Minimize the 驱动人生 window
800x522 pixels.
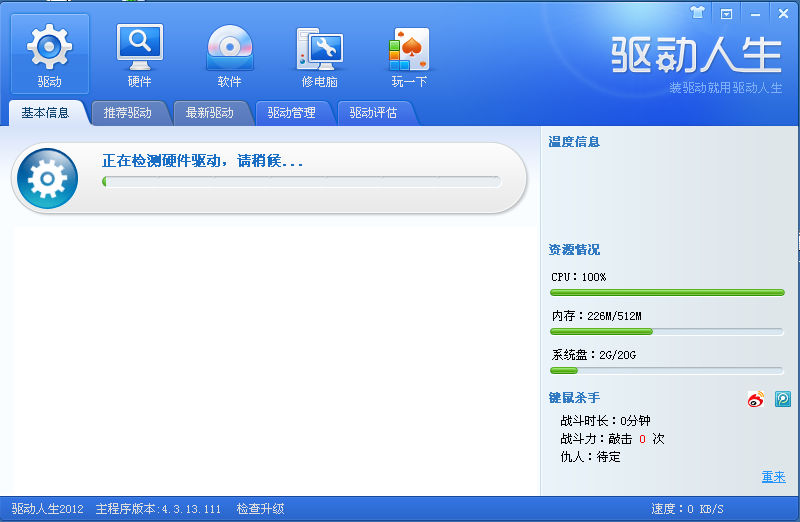tap(755, 14)
